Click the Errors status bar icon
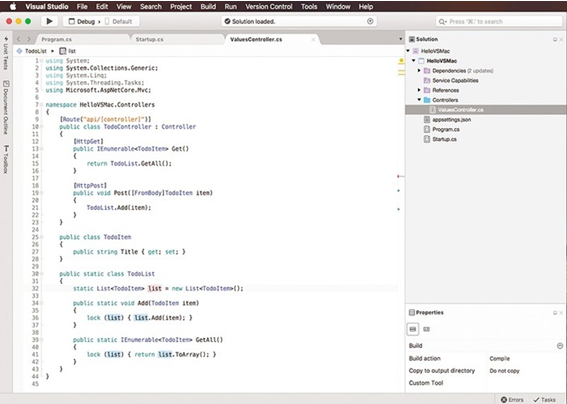Image resolution: width=567 pixels, height=404 pixels. (512, 399)
